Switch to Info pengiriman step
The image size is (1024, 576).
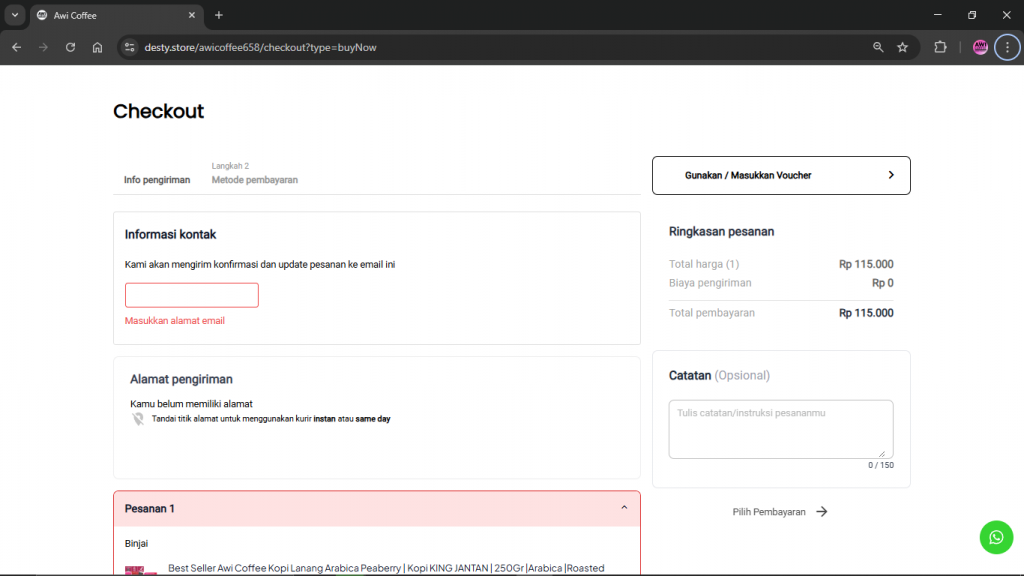157,180
